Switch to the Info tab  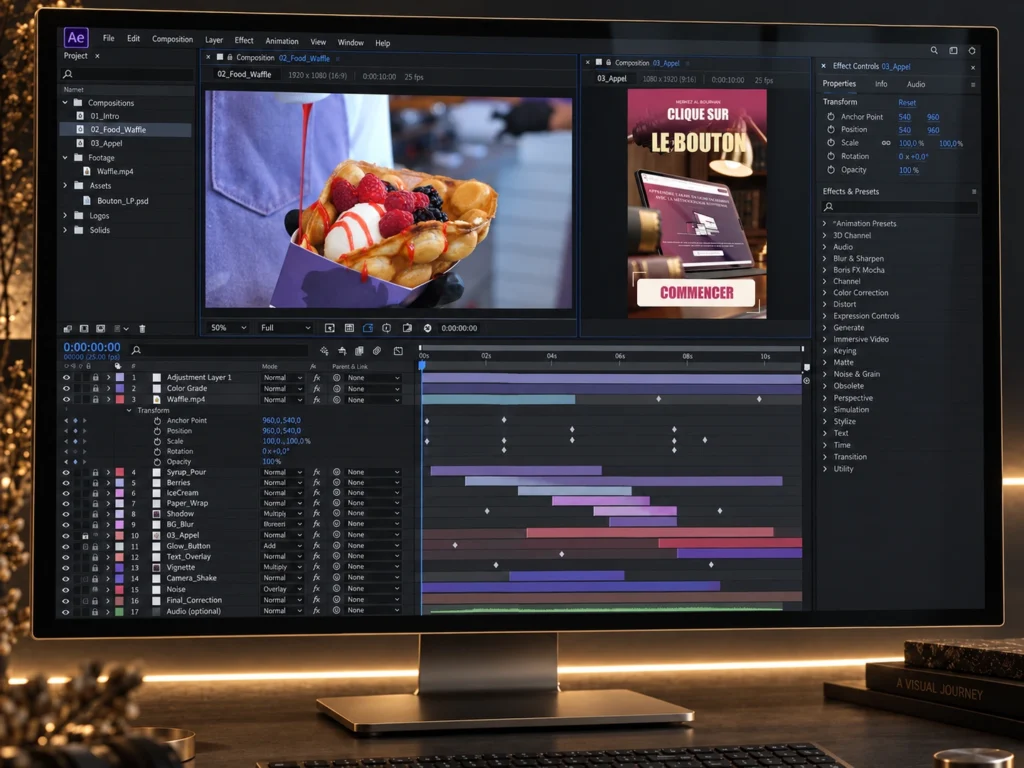(x=881, y=84)
